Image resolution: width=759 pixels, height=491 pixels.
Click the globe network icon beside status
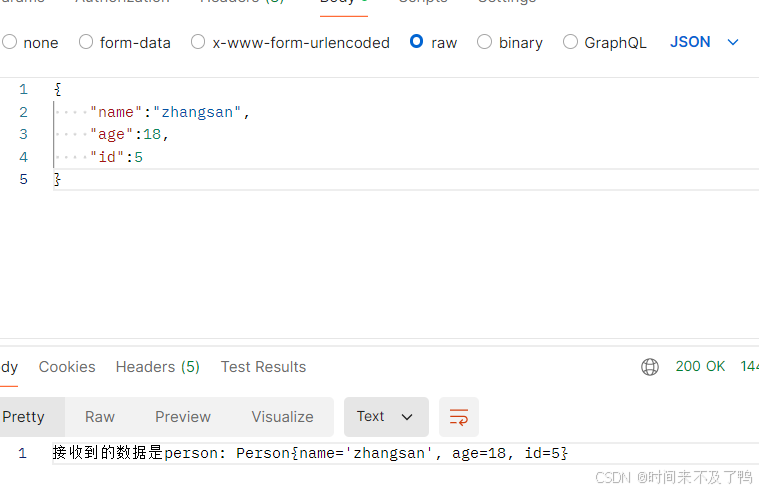tap(650, 367)
